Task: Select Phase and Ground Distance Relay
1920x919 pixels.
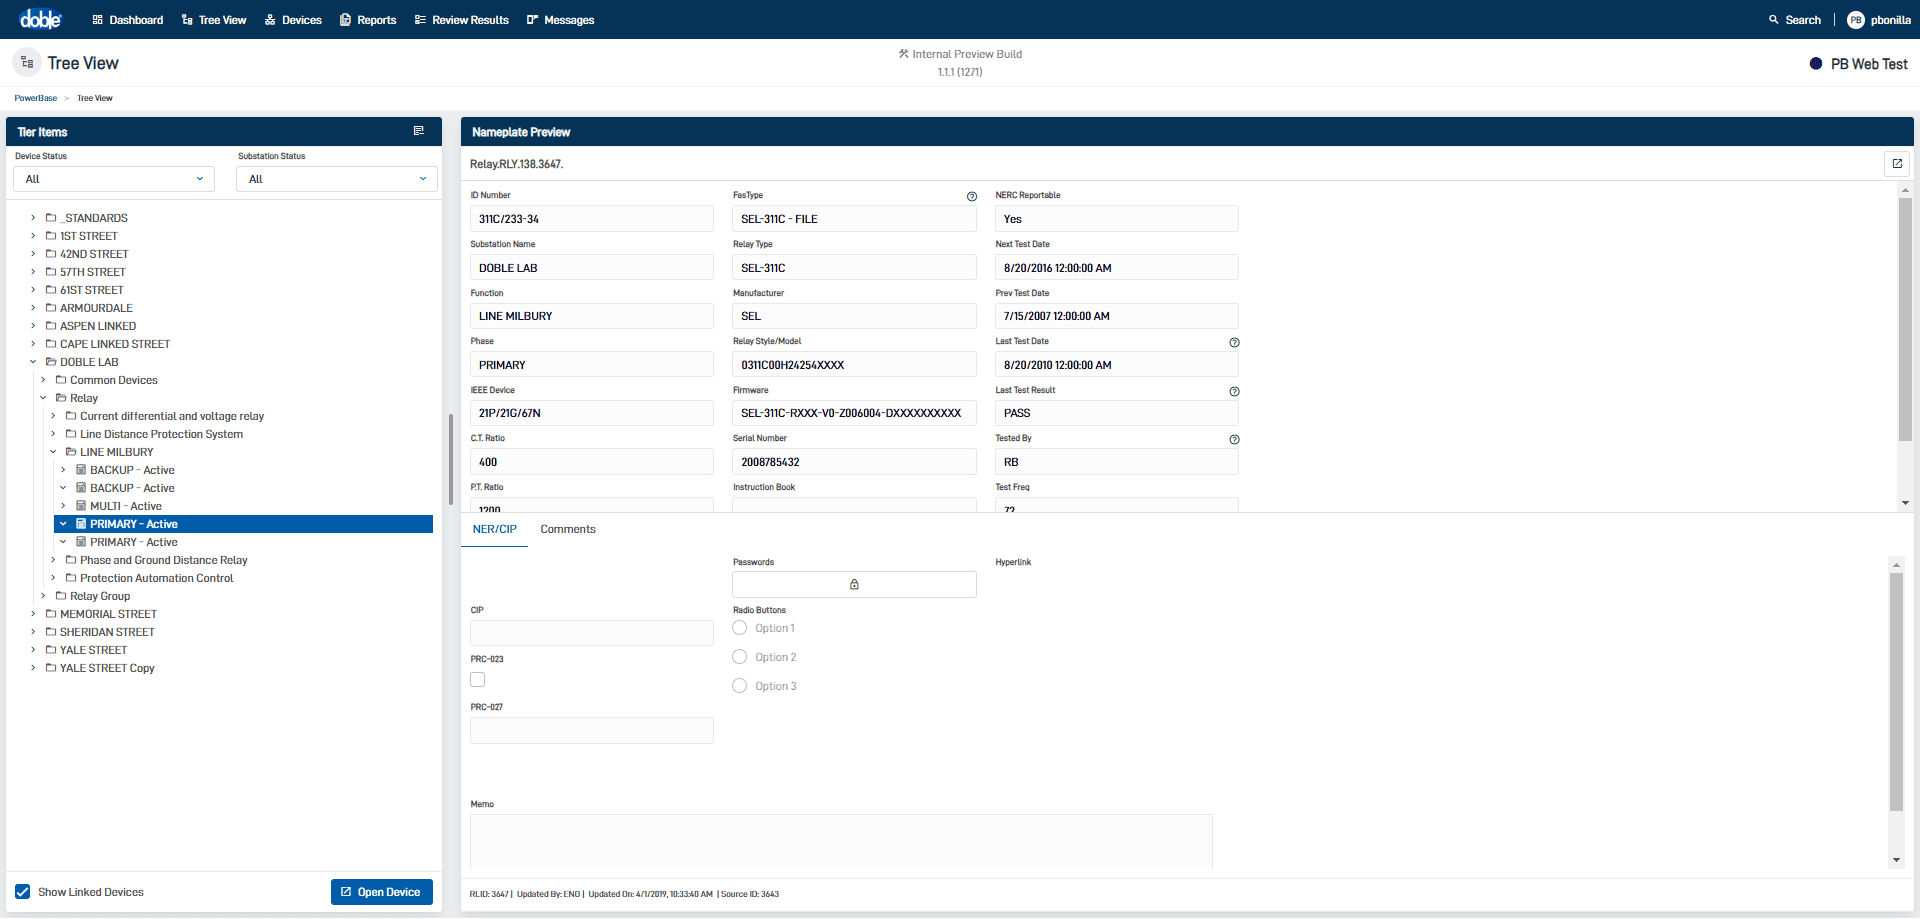Action: tap(164, 560)
